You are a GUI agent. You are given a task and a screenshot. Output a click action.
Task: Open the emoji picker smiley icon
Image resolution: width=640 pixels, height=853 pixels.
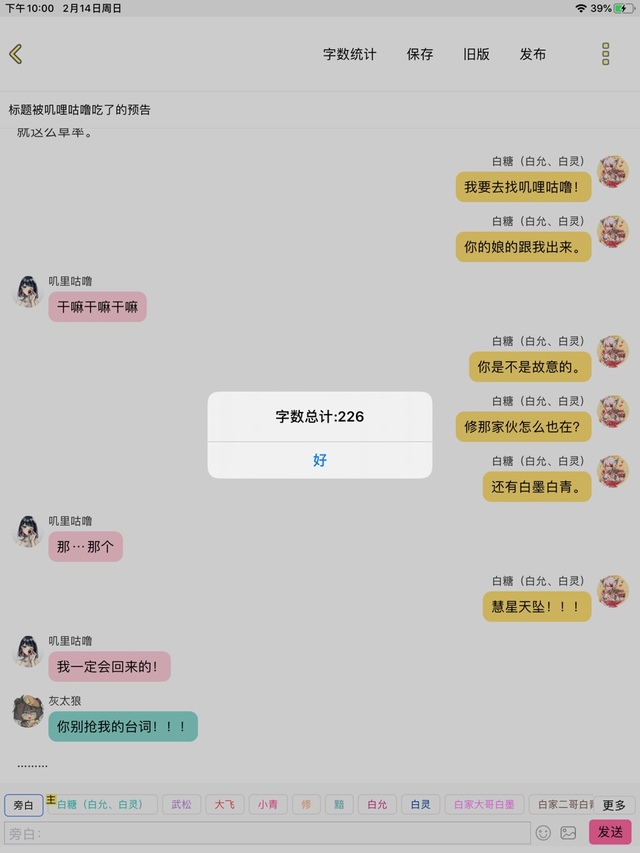tap(543, 832)
